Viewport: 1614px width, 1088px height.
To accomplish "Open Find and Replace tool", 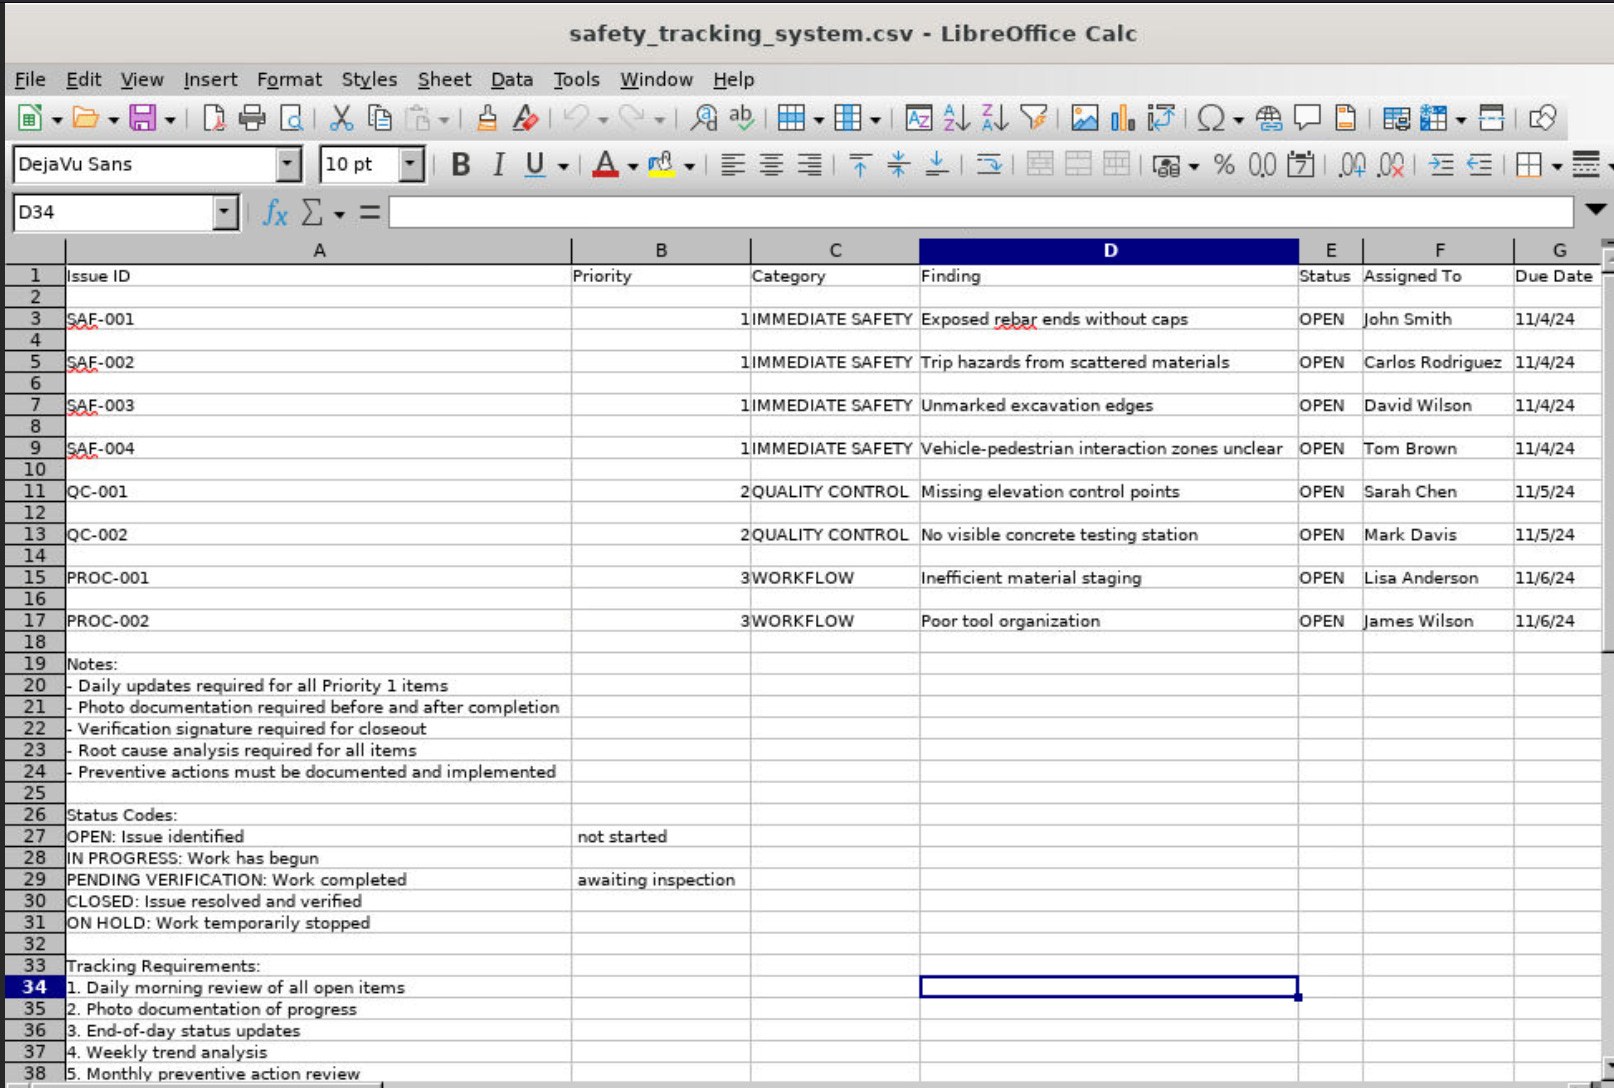I will coord(704,118).
